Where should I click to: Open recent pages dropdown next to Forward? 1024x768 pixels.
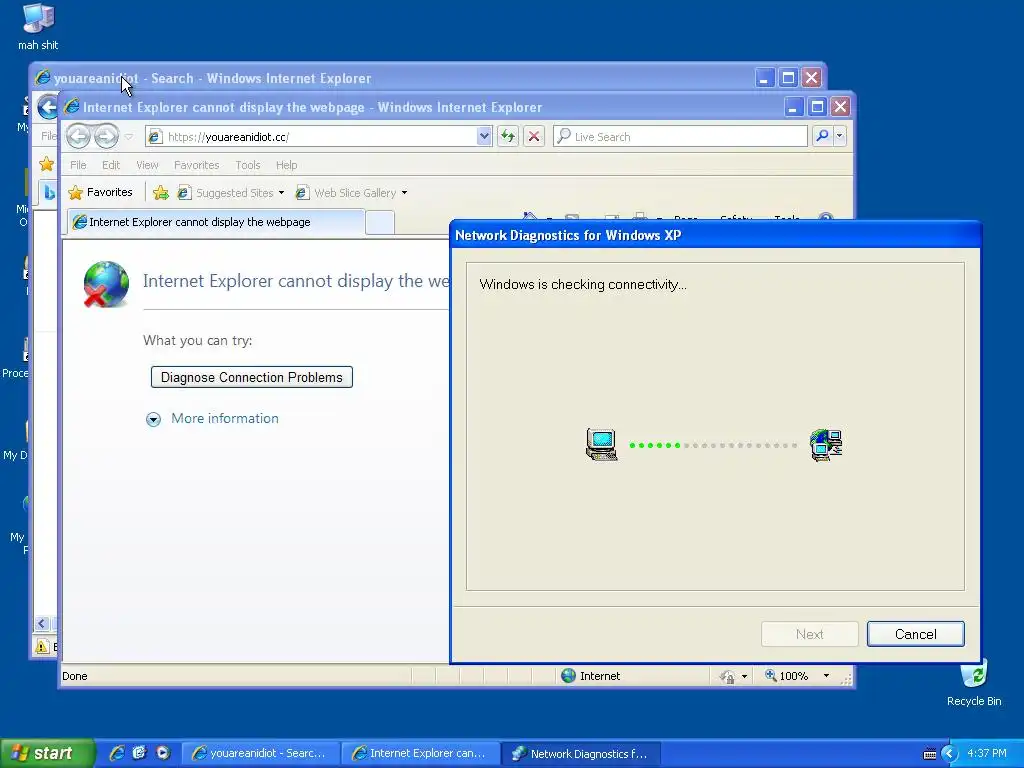pos(129,136)
